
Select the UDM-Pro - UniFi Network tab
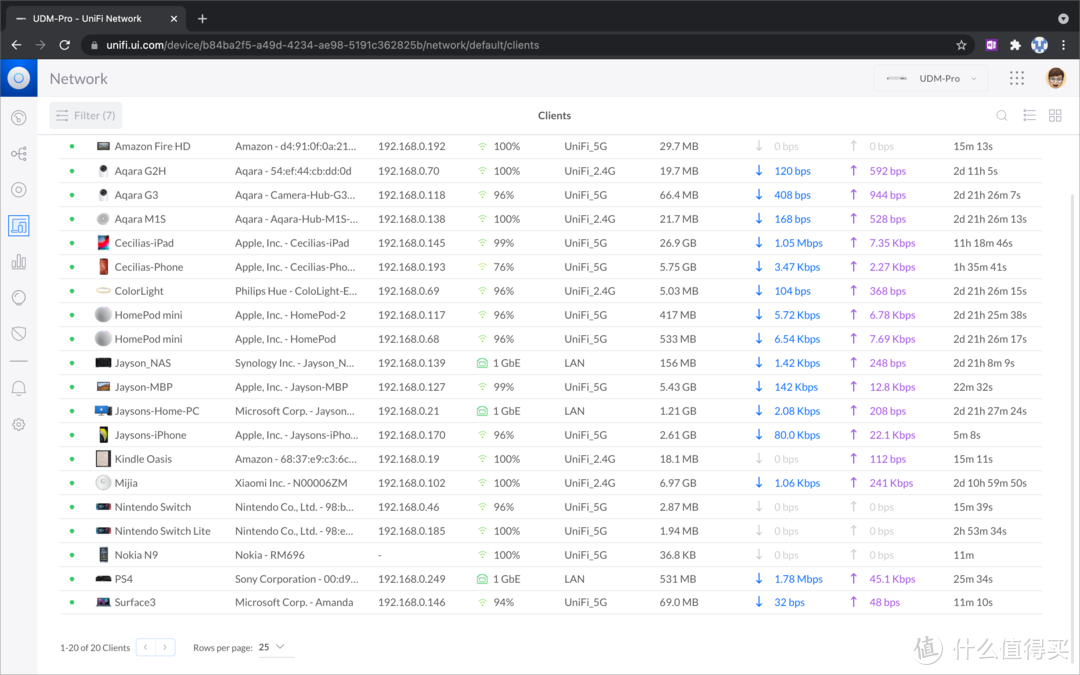(96, 19)
